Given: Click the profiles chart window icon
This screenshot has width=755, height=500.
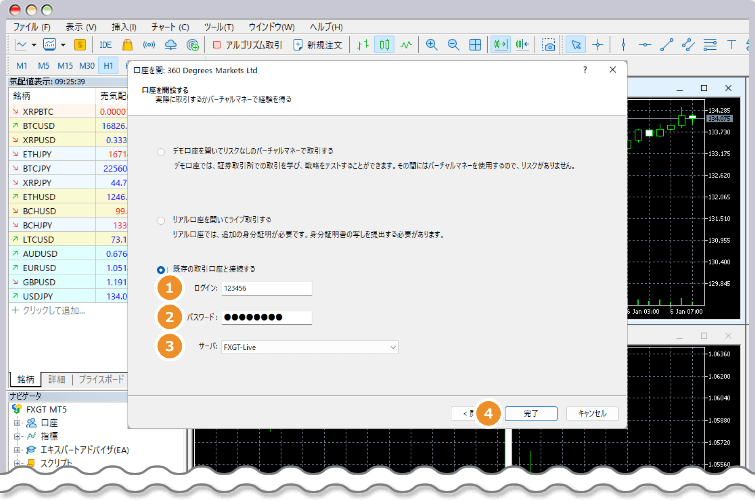Looking at the screenshot, I should 50,45.
